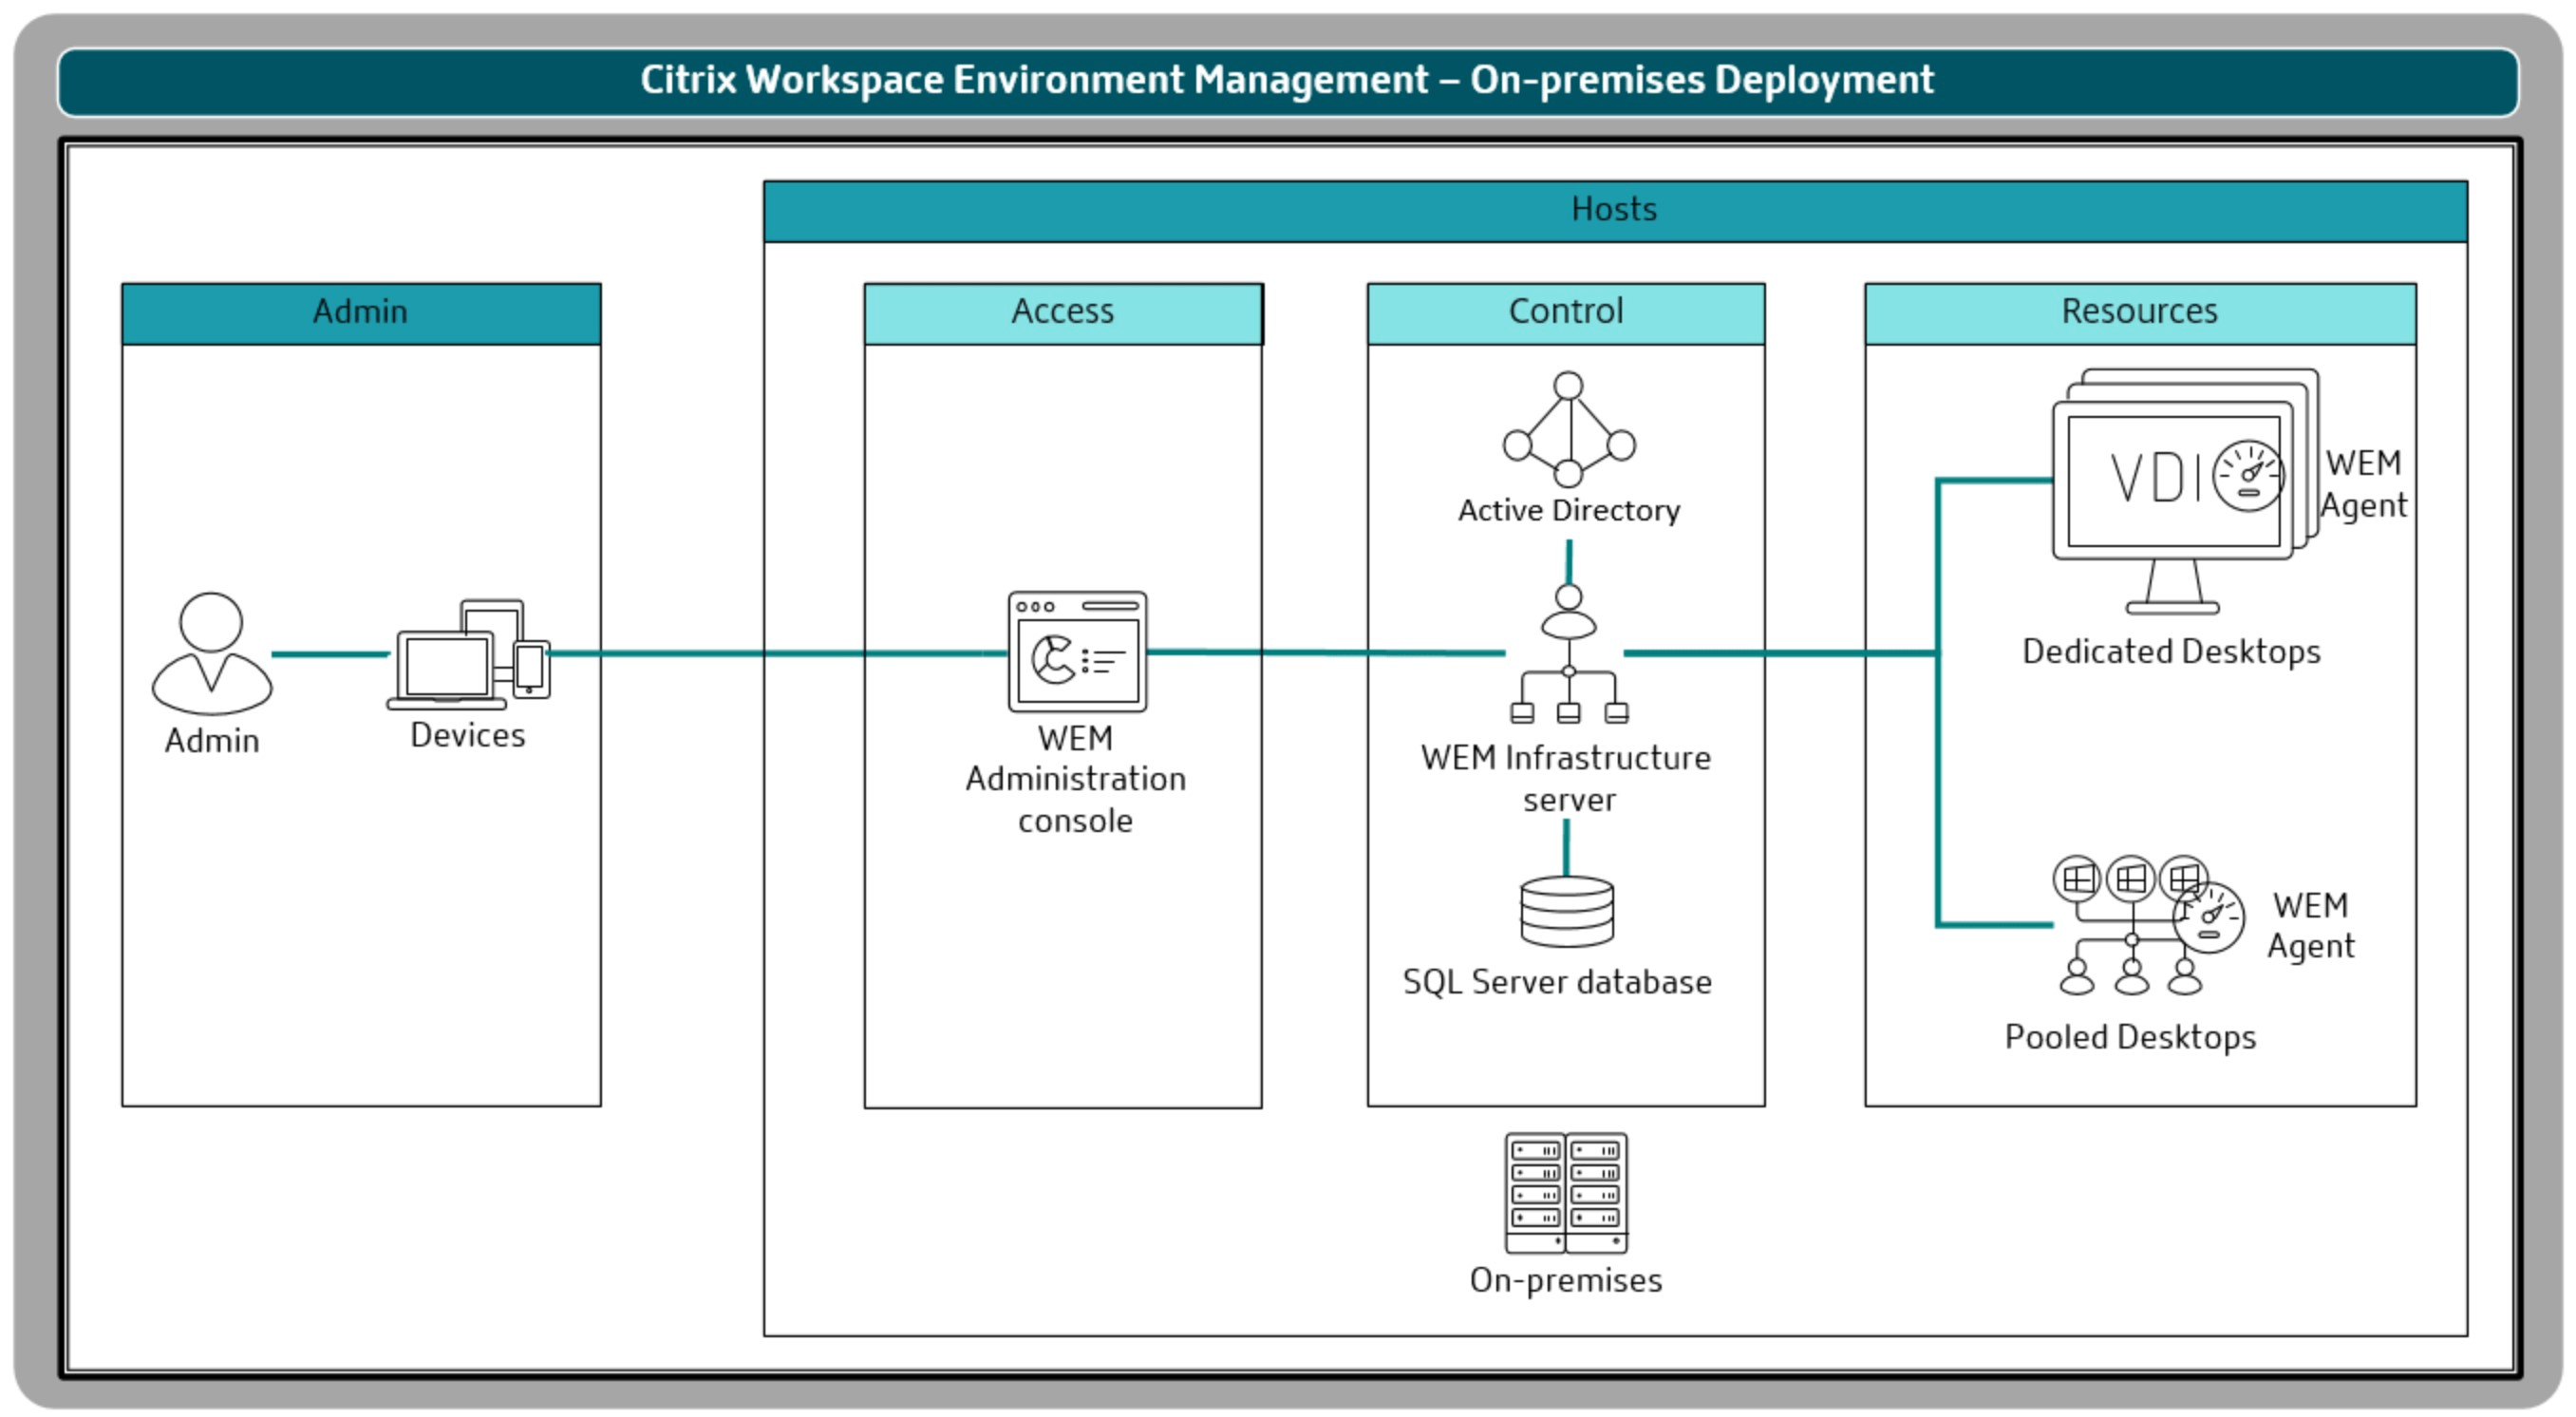Click the SQL Server database label
The width and height of the screenshot is (2576, 1417).
point(1557,982)
